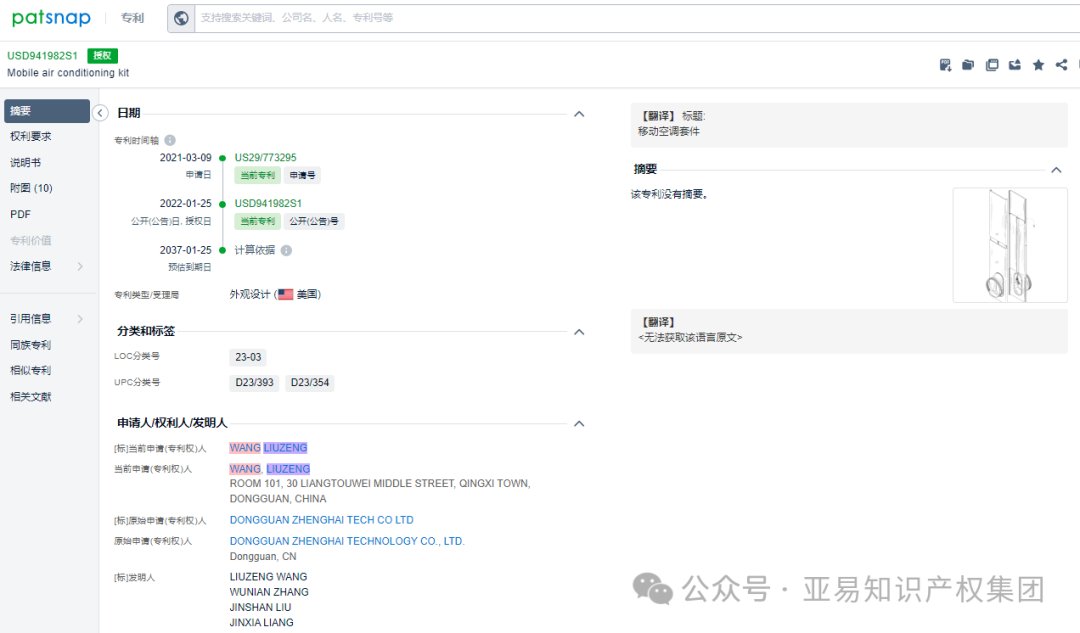Screen dimensions: 1080x633
Task: Open the stacked windows compare icon
Action: point(992,65)
